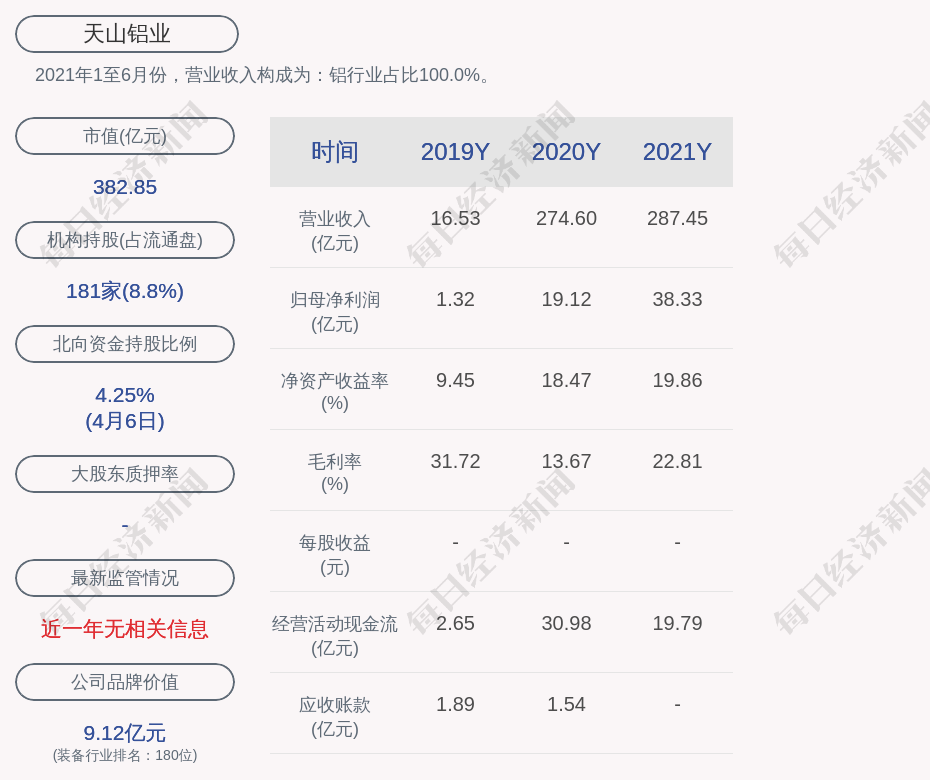Select the 2021Y operating cash flow 19.79
Image resolution: width=930 pixels, height=780 pixels.
coord(677,623)
